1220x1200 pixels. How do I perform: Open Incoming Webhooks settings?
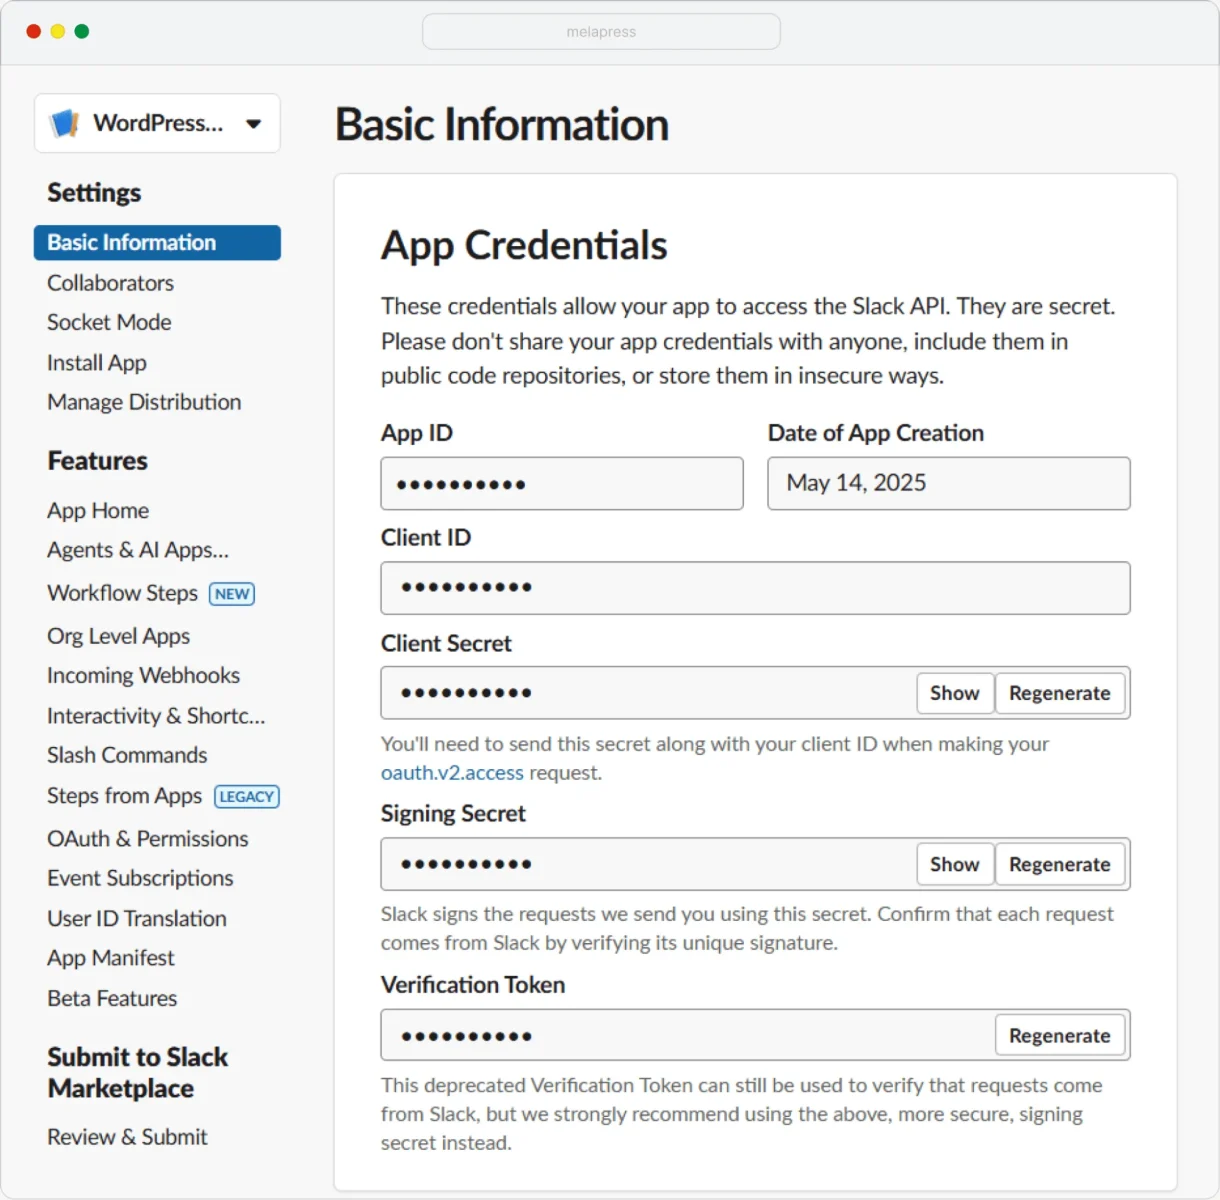pos(143,676)
